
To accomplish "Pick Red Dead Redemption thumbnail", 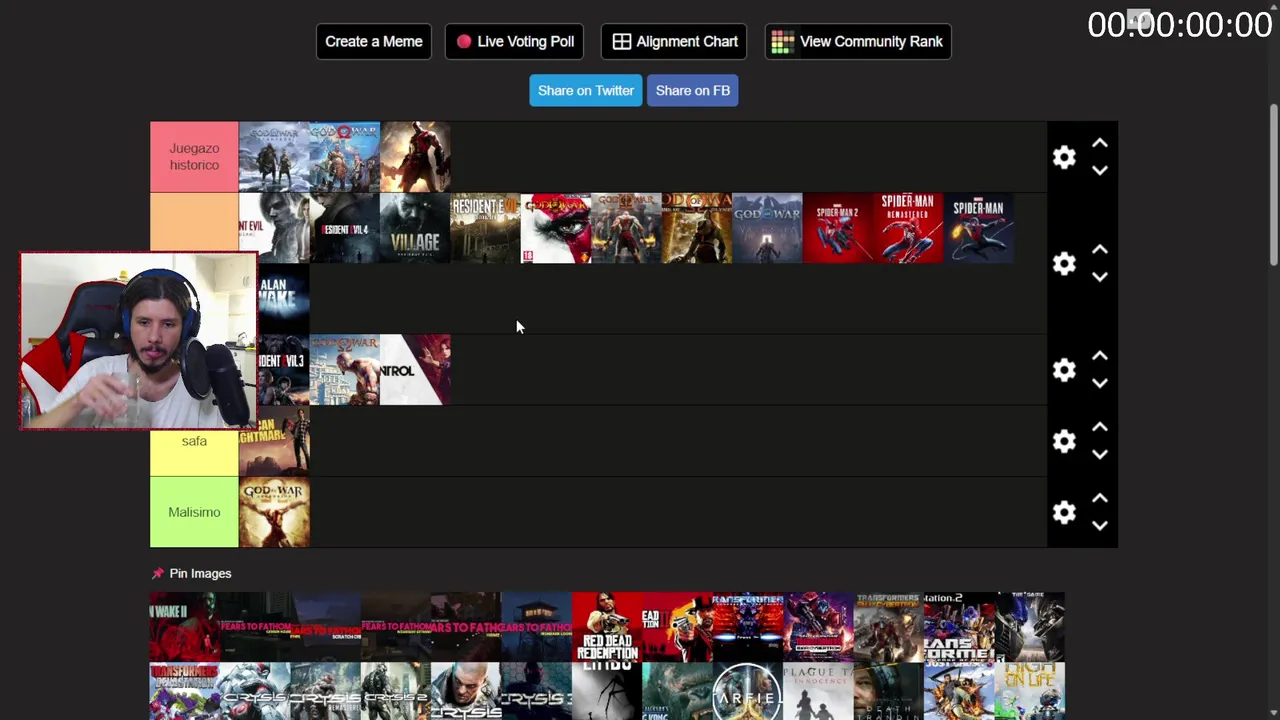I will [607, 627].
